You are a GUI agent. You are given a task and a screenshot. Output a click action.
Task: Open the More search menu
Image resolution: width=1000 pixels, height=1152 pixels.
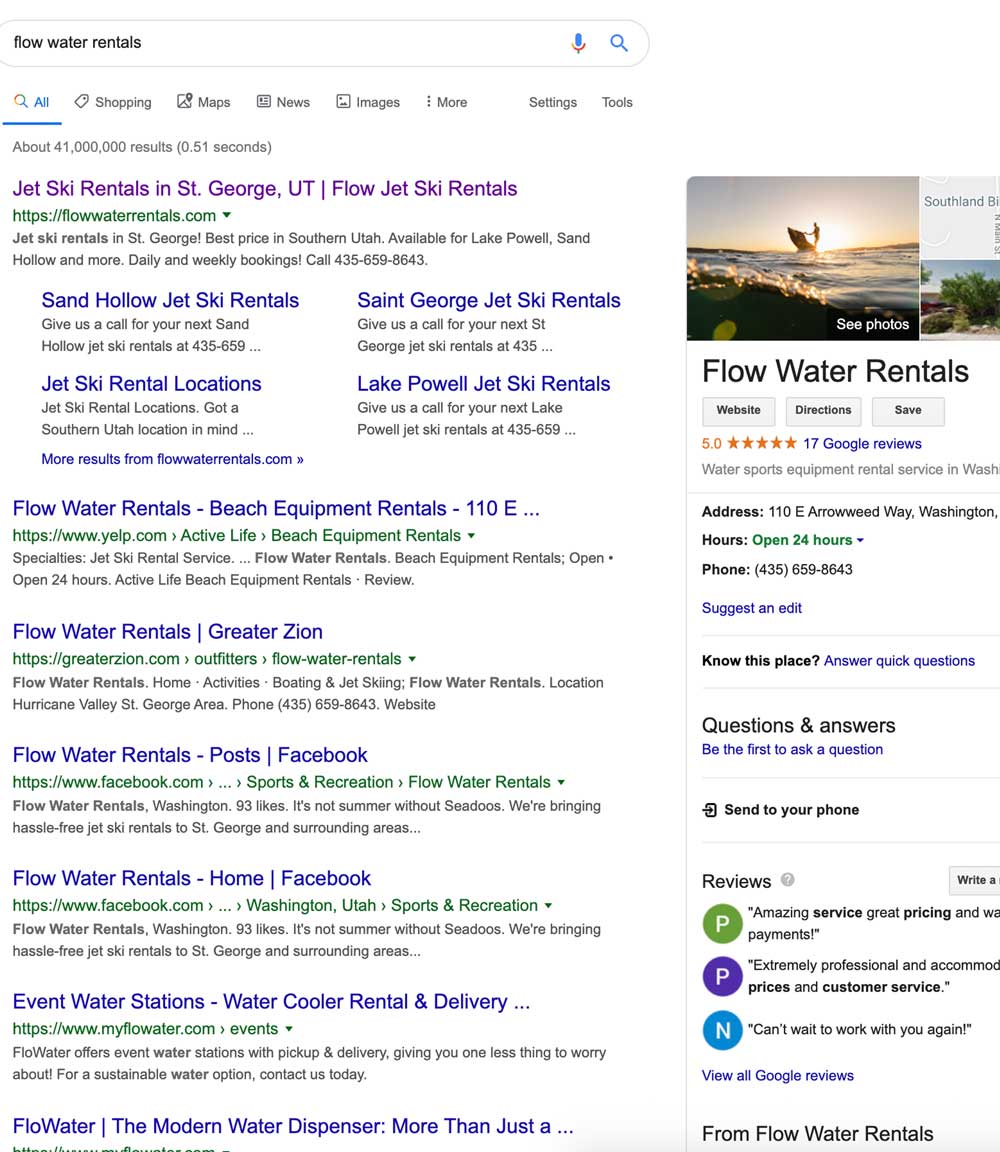(446, 102)
